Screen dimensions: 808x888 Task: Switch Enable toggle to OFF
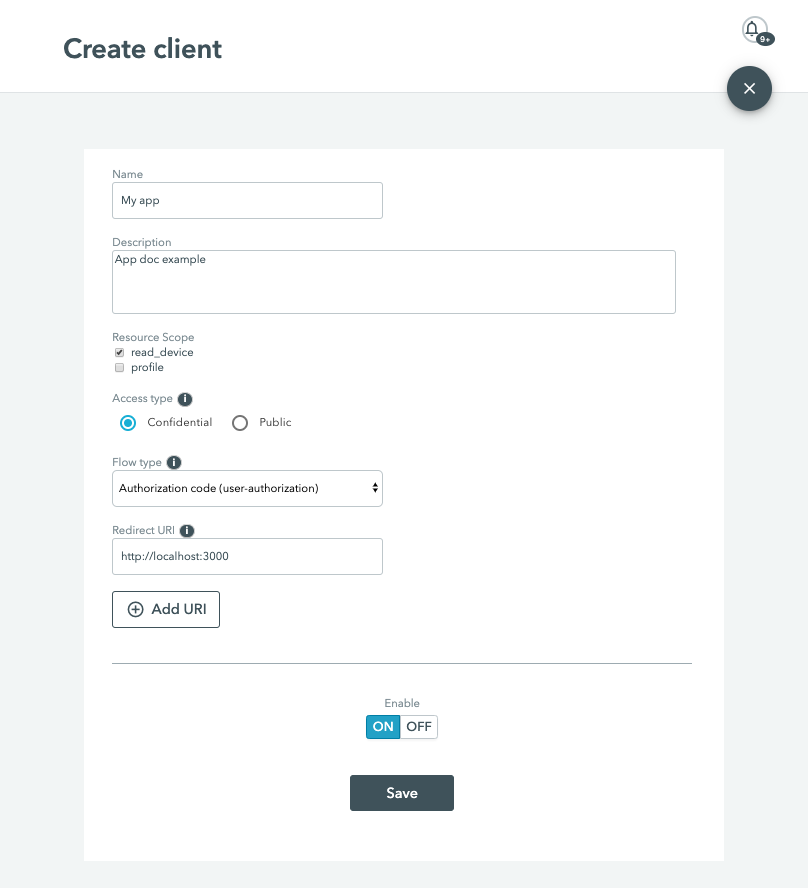click(419, 727)
